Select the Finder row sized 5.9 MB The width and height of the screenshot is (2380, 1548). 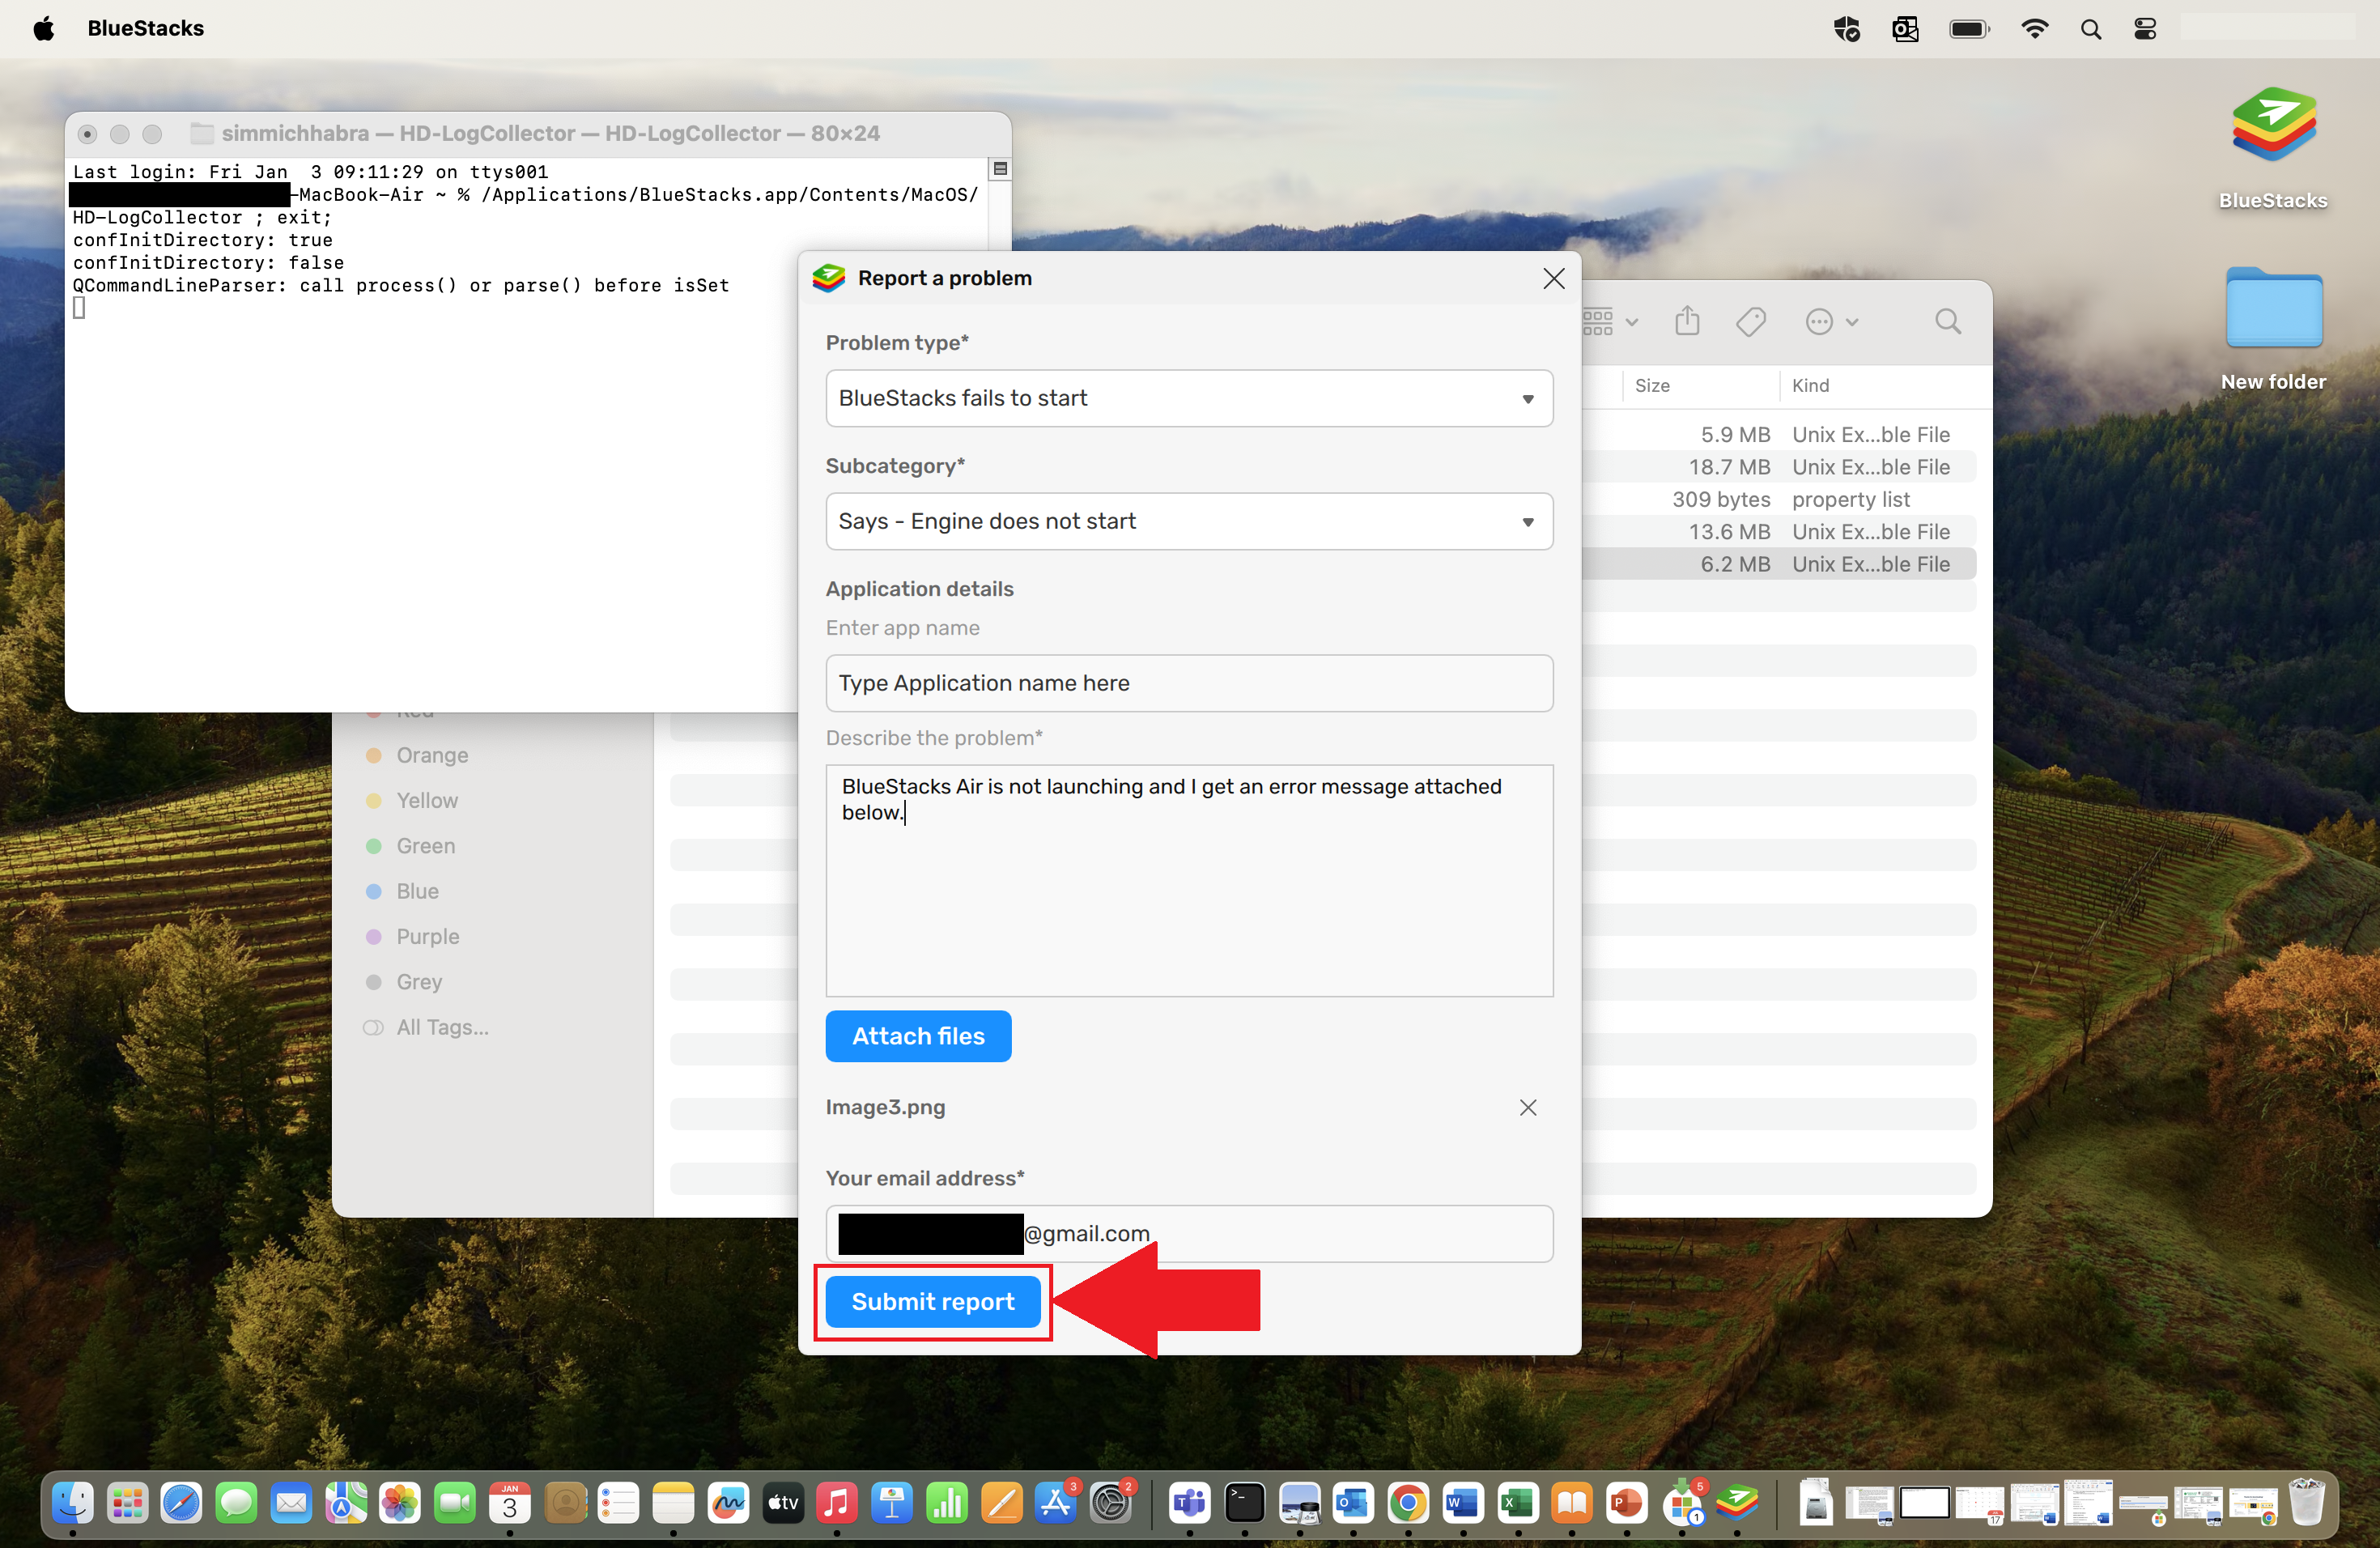[x=1779, y=434]
